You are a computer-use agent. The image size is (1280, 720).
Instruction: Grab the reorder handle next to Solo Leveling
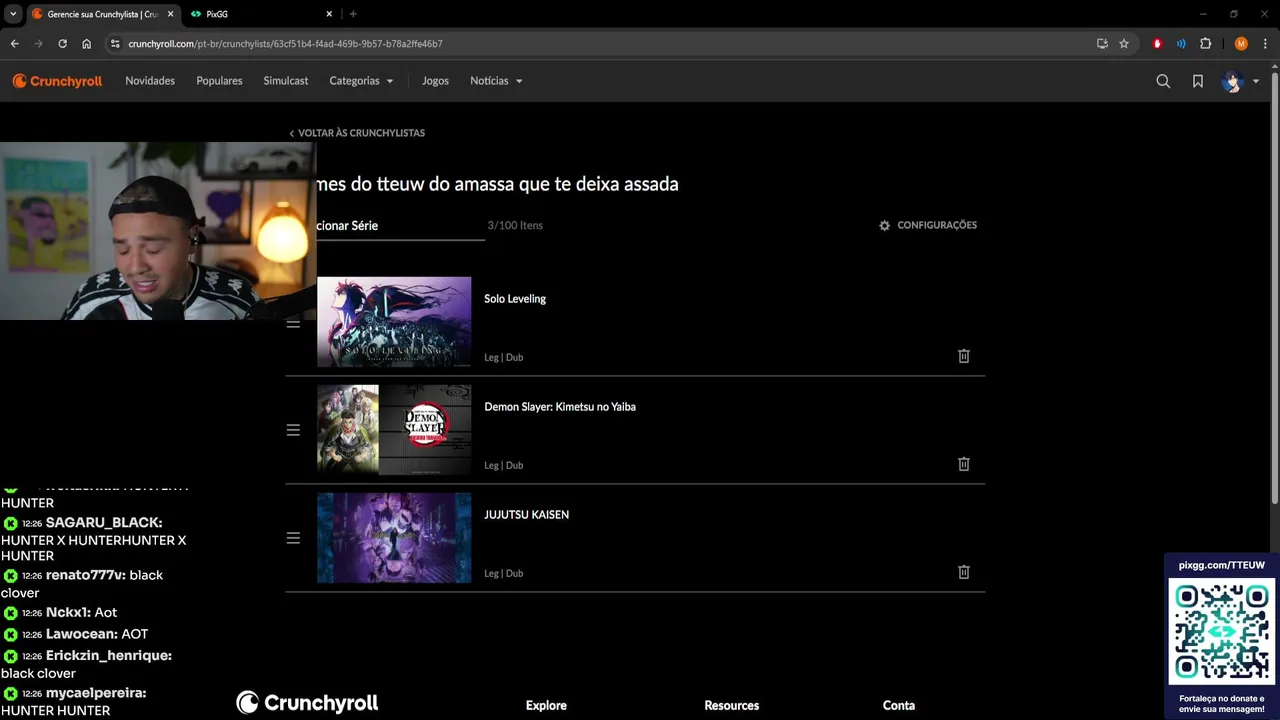293,323
